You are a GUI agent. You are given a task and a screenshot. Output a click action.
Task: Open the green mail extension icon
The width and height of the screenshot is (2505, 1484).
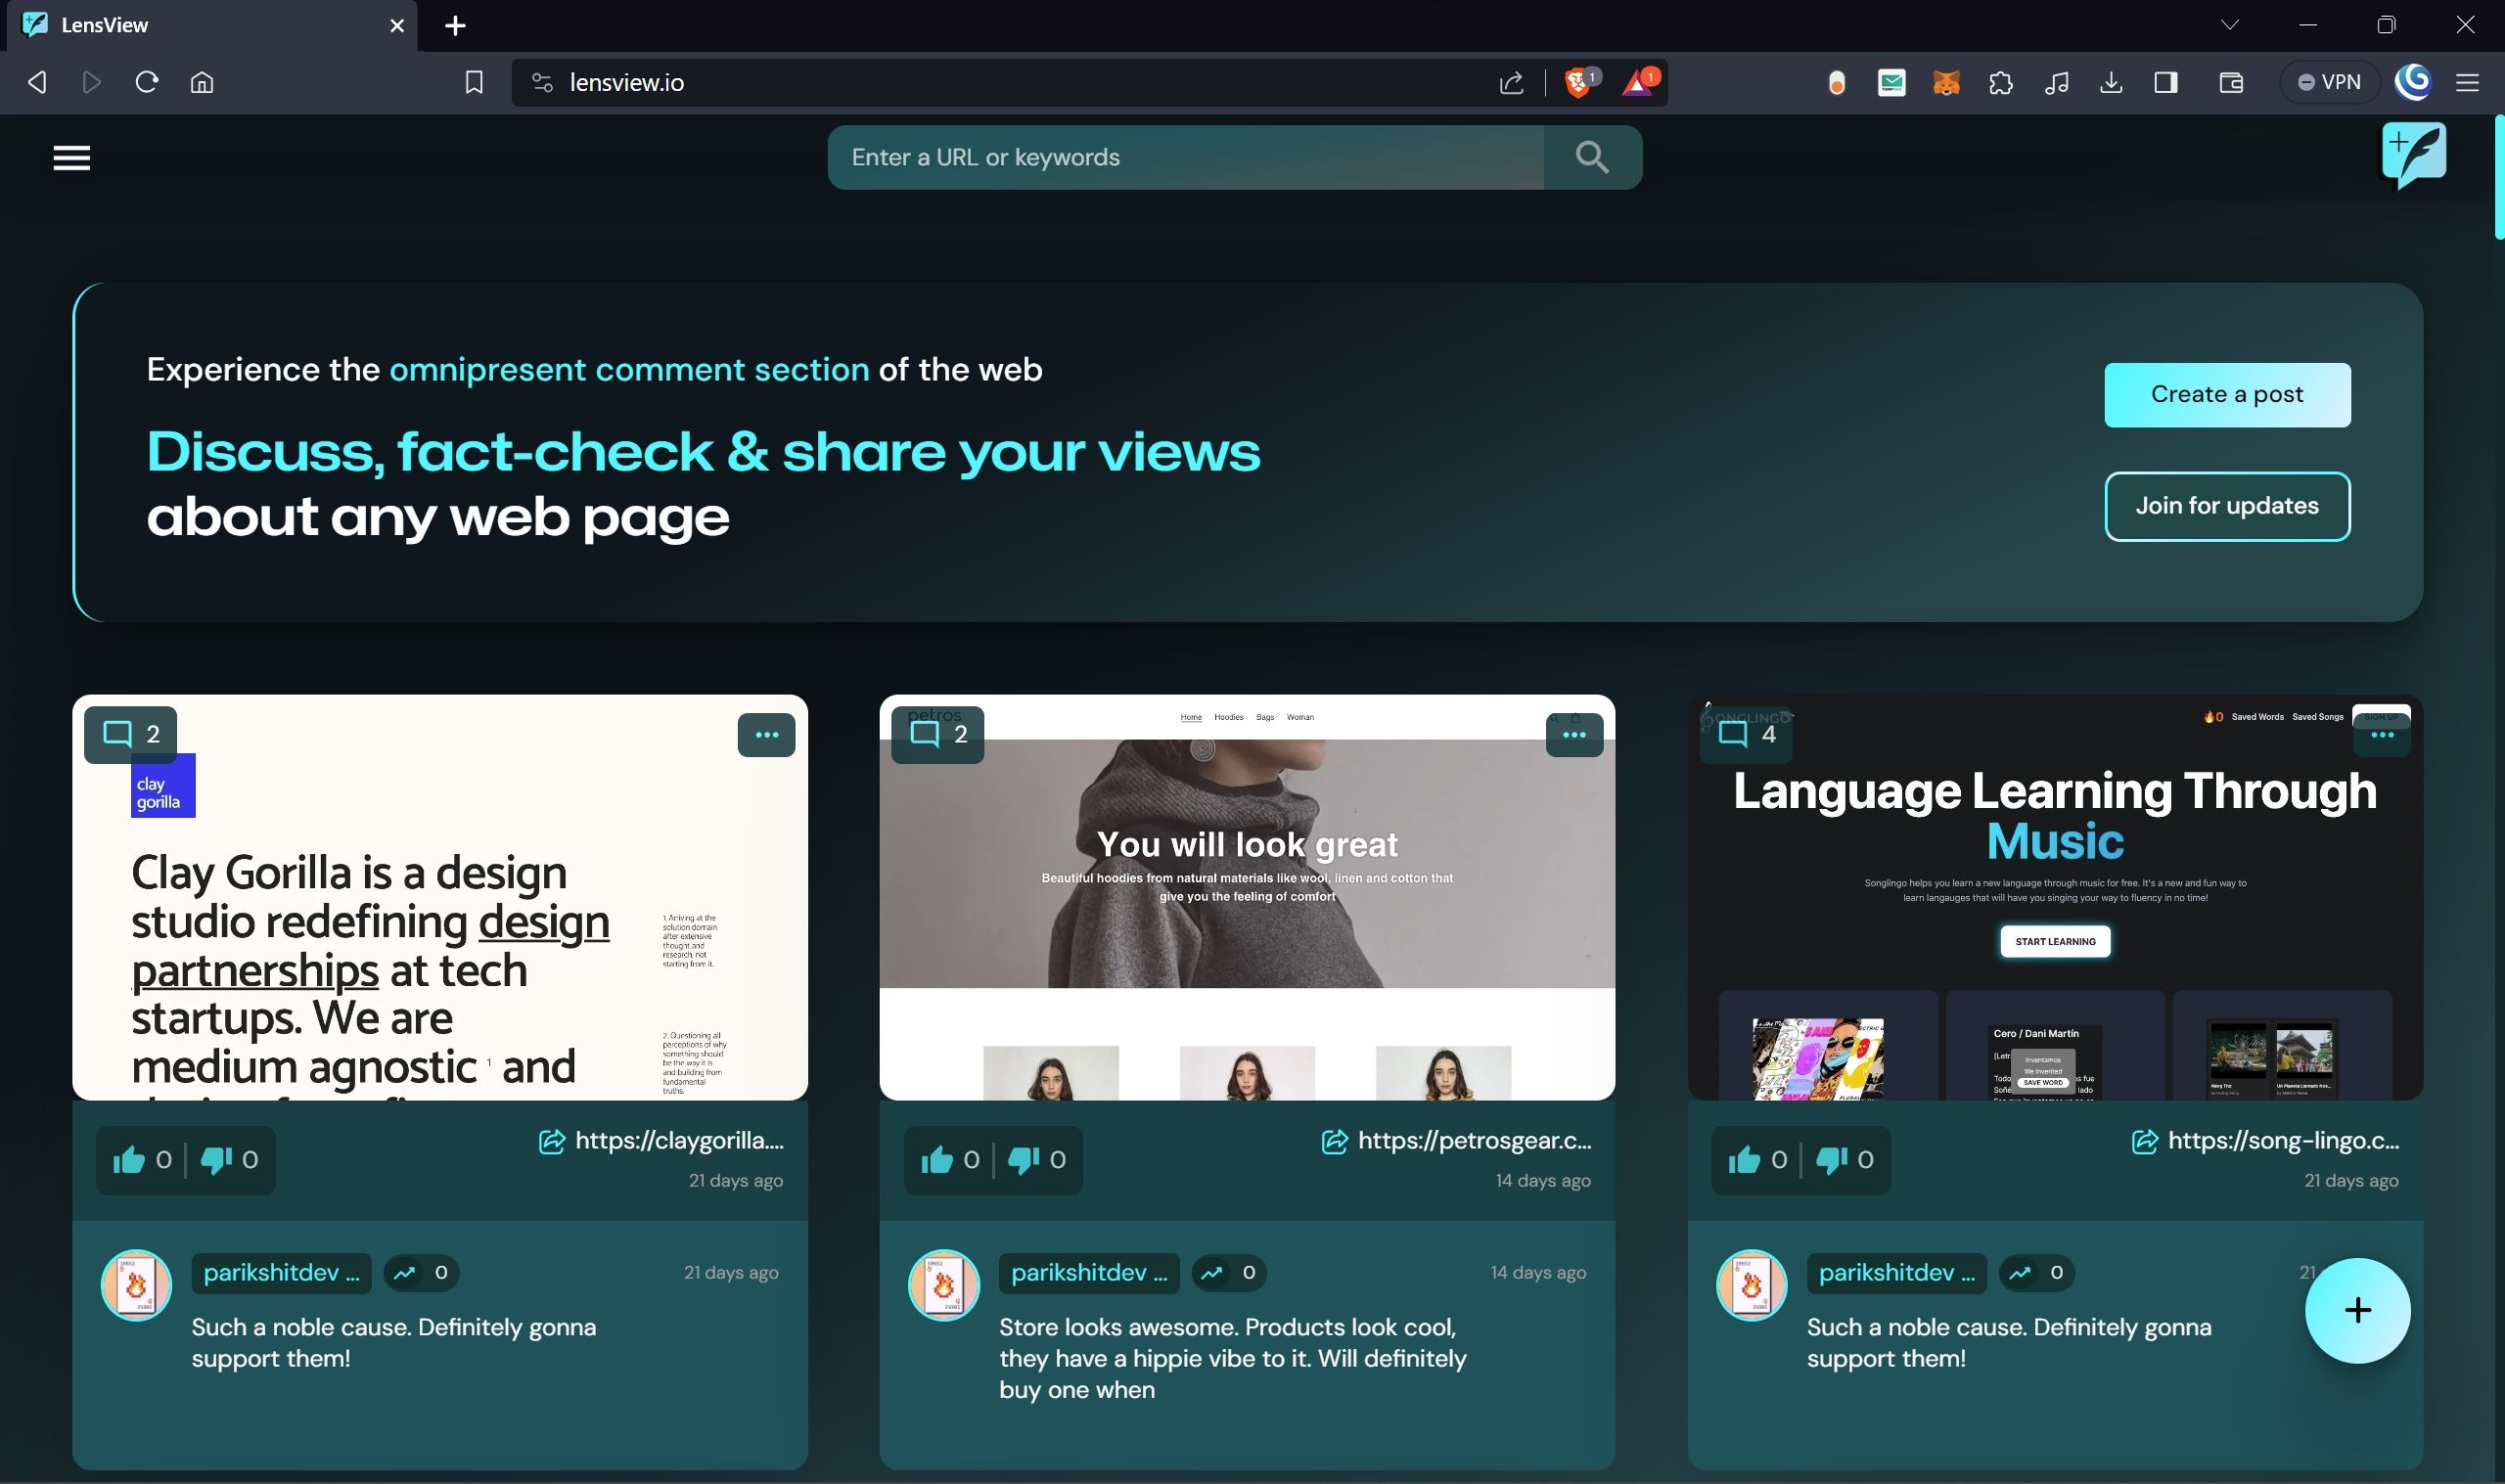pos(1891,82)
